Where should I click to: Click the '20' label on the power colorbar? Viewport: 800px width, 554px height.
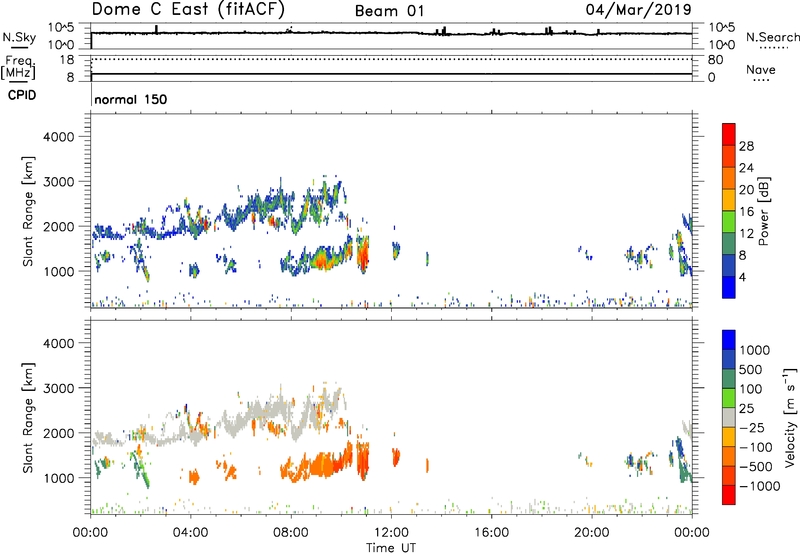(x=746, y=190)
